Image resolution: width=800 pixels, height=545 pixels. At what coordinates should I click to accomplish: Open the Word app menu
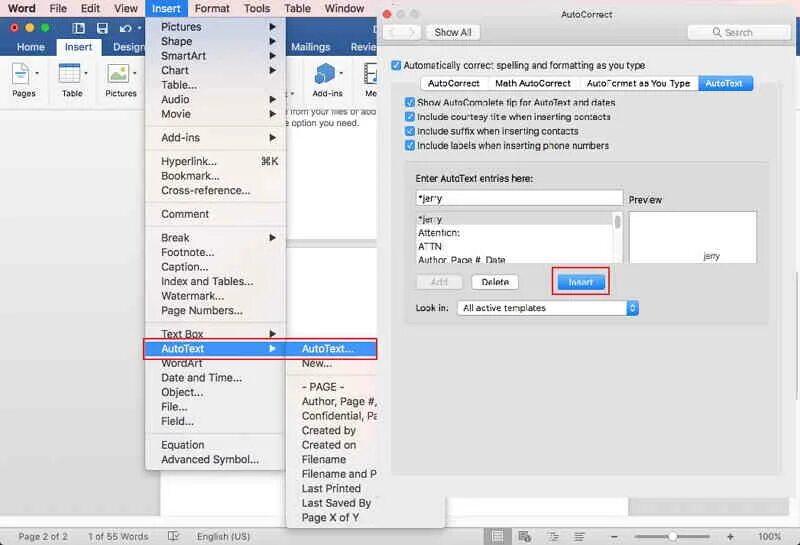pos(21,8)
